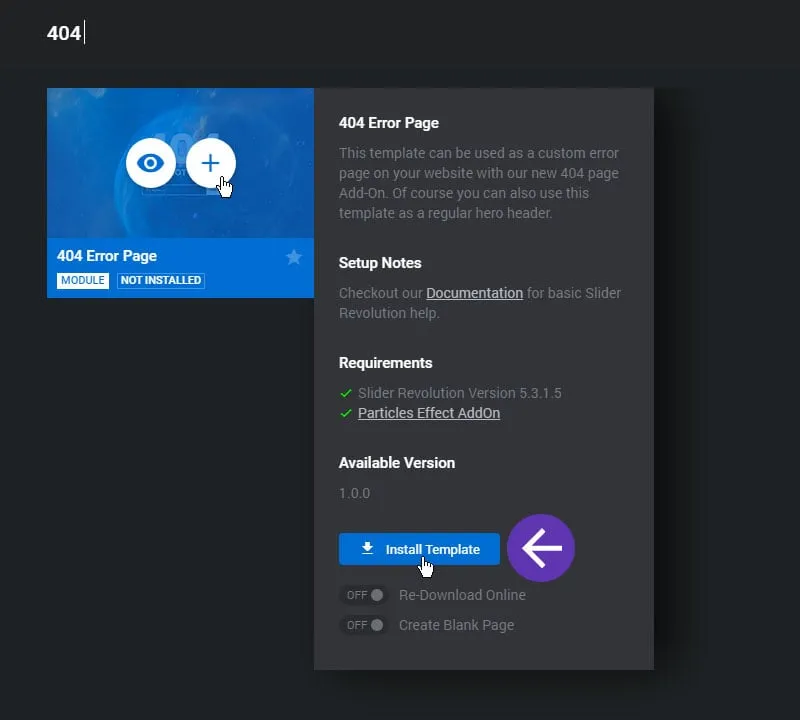Viewport: 800px width, 720px height.
Task: Click the NOT INSTALLED badge
Action: (x=161, y=280)
